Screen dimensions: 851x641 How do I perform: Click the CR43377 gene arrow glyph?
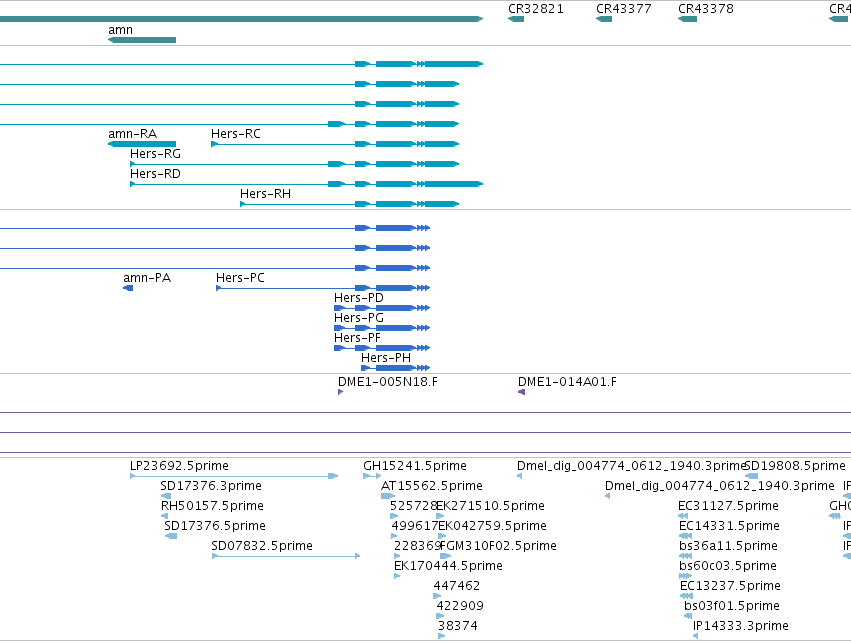click(604, 19)
